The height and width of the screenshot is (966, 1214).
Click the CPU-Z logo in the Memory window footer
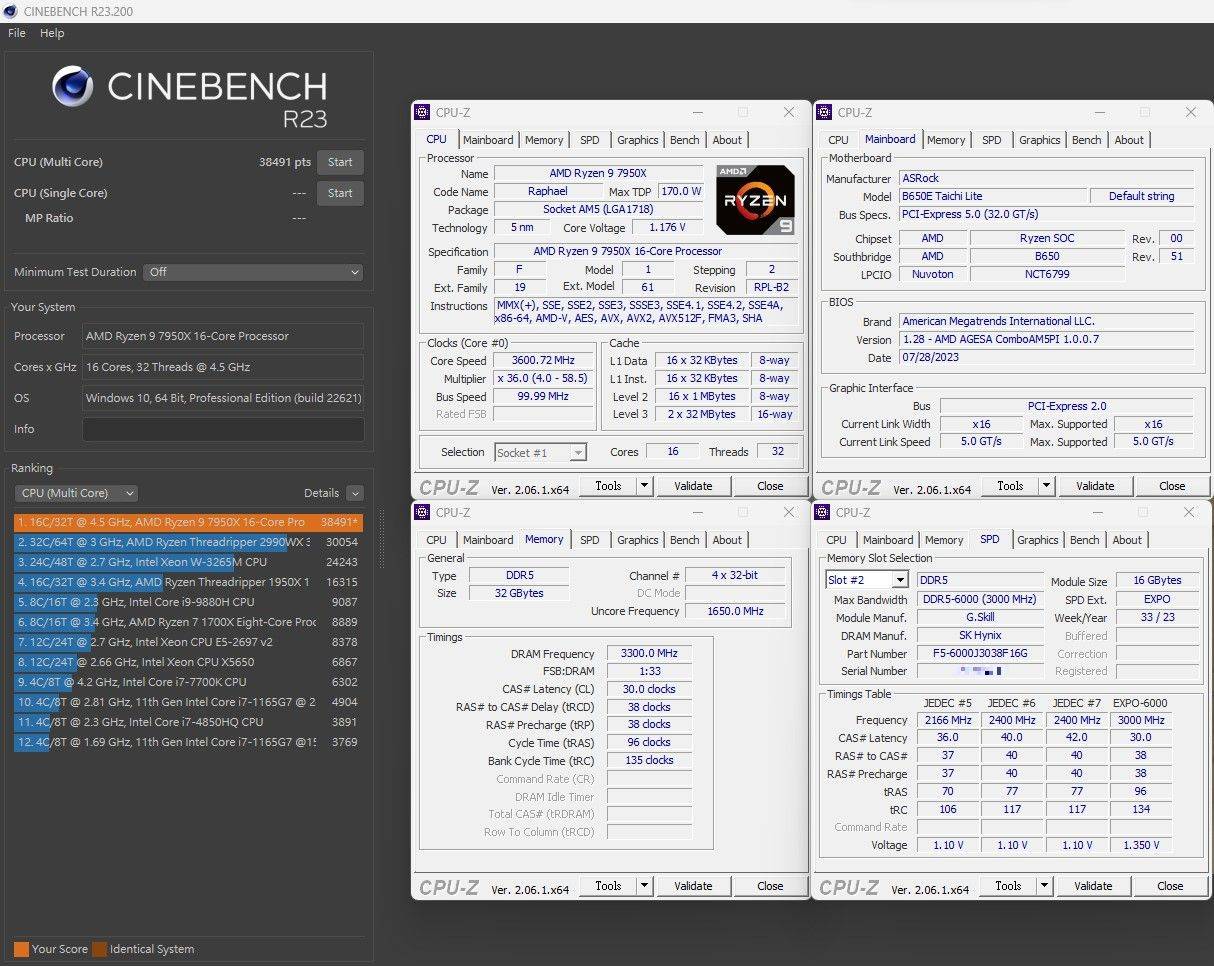pyautogui.click(x=449, y=886)
